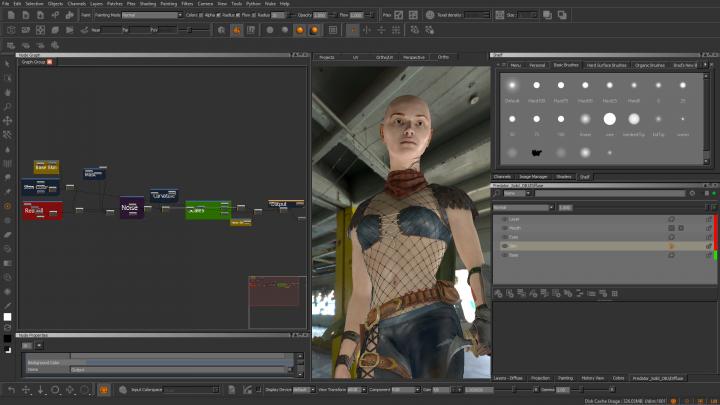Select the Default brush in the shelf
Screen dimensions: 720x405
[x=512, y=87]
